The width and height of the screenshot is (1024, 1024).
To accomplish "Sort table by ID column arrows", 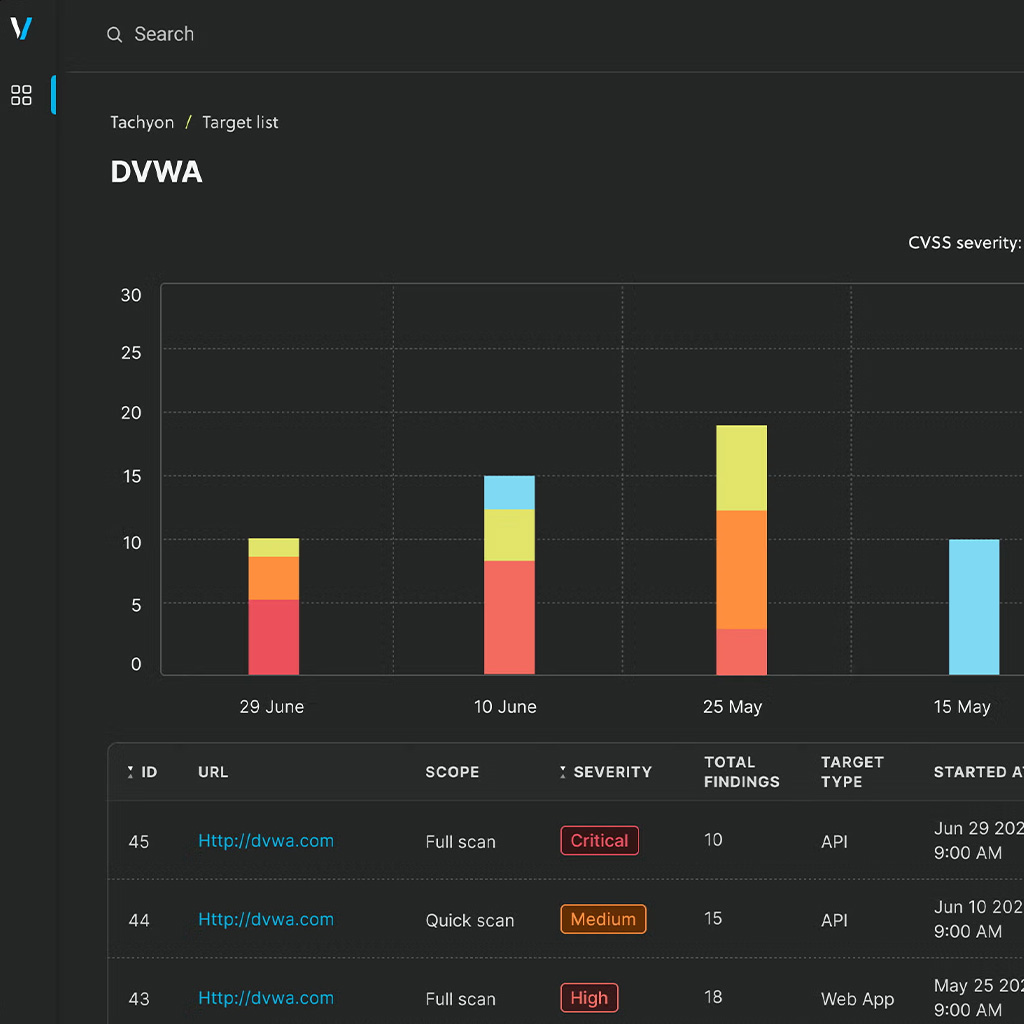I will (130, 772).
